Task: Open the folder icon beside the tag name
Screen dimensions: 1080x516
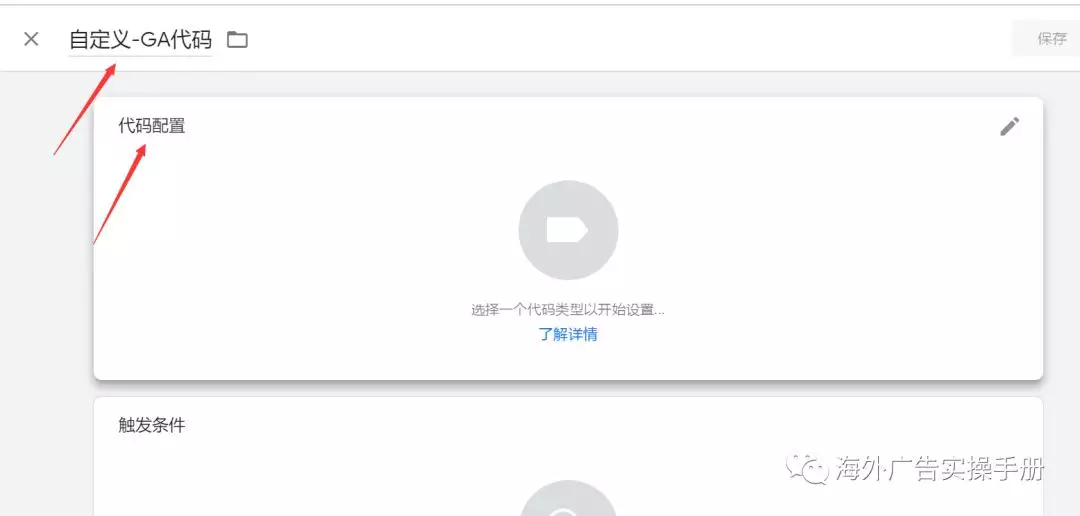Action: (238, 40)
